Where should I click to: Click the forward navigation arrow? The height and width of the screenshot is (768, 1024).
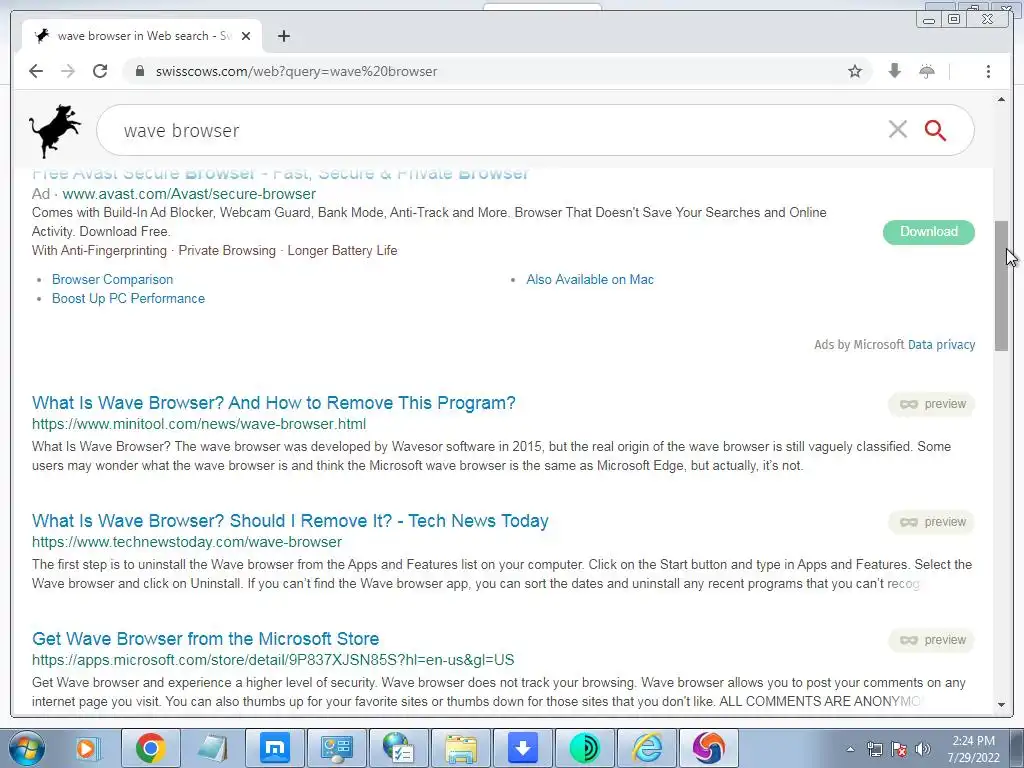pos(68,71)
